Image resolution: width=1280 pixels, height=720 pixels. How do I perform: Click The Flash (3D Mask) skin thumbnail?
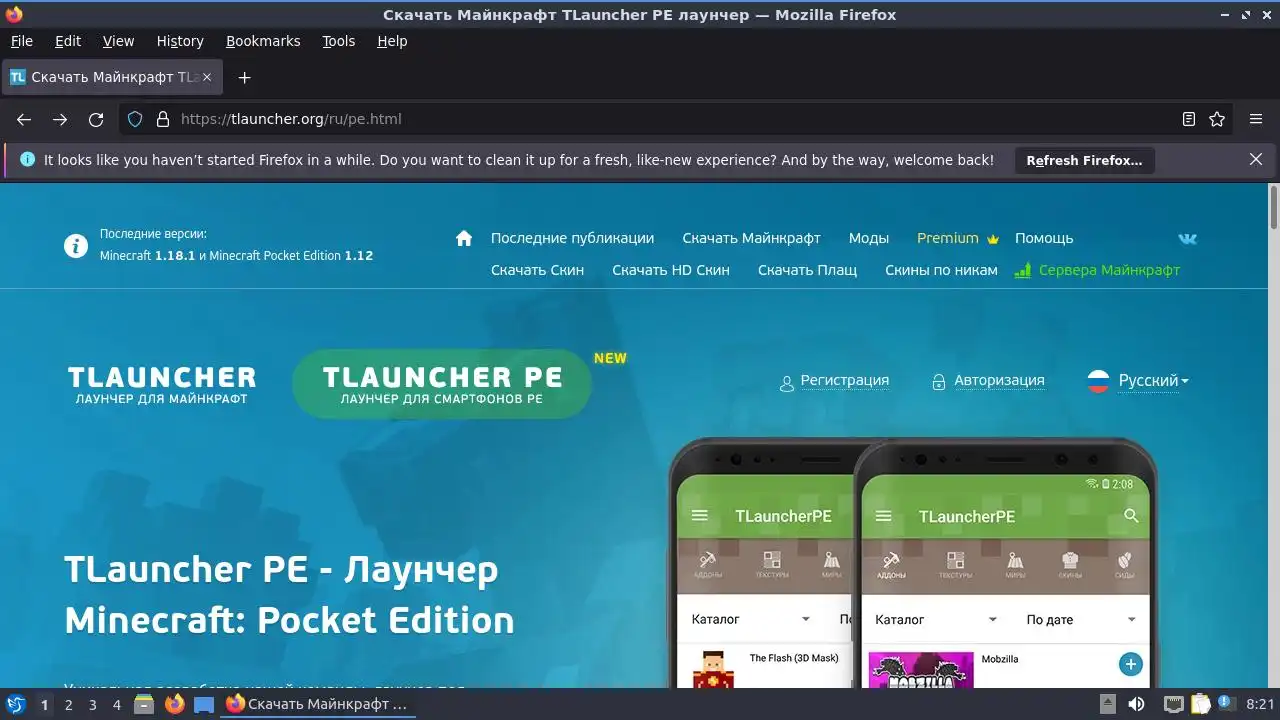click(713, 670)
